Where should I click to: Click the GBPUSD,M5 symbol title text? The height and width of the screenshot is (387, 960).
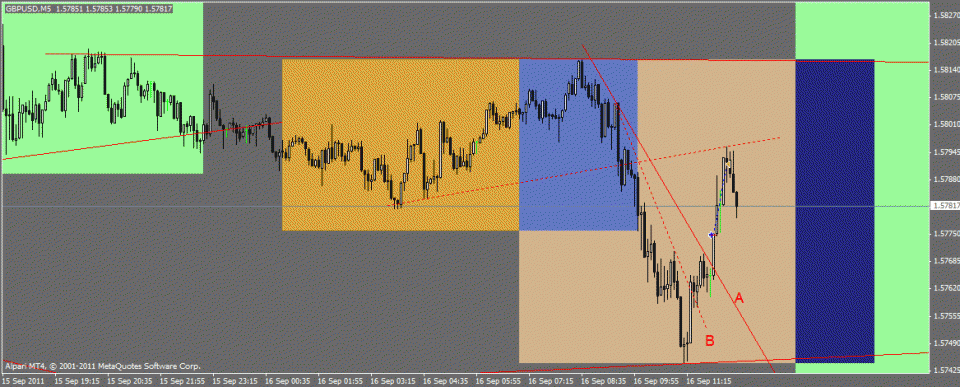tap(26, 9)
